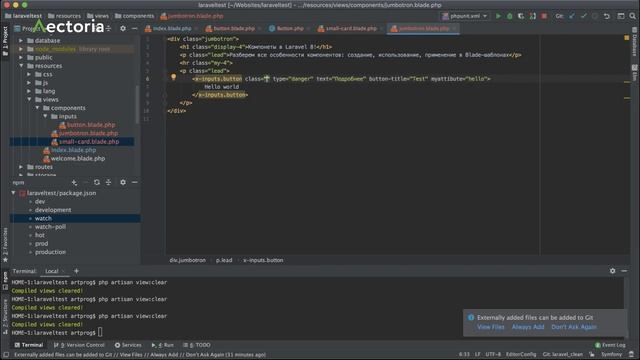The width and height of the screenshot is (640, 360).
Task: Hide the npm tool window
Action: point(135,182)
